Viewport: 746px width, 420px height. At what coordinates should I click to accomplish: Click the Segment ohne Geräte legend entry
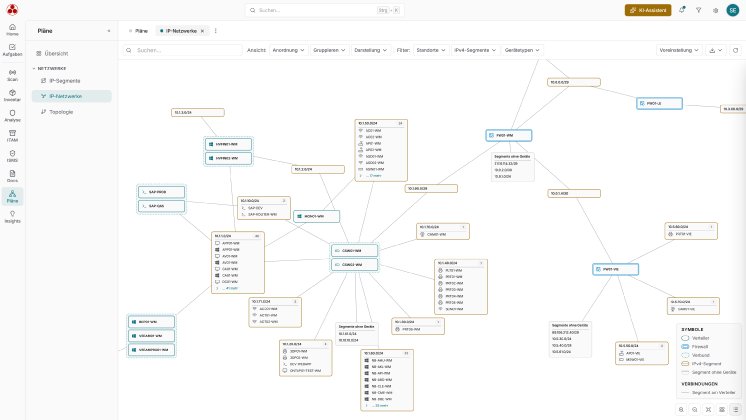(x=708, y=372)
